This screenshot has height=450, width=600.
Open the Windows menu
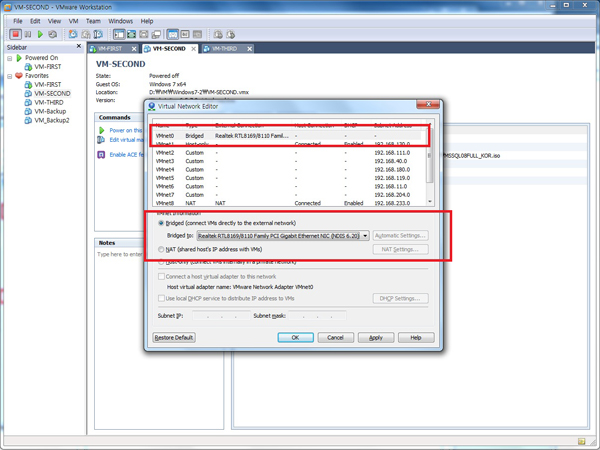[x=121, y=21]
